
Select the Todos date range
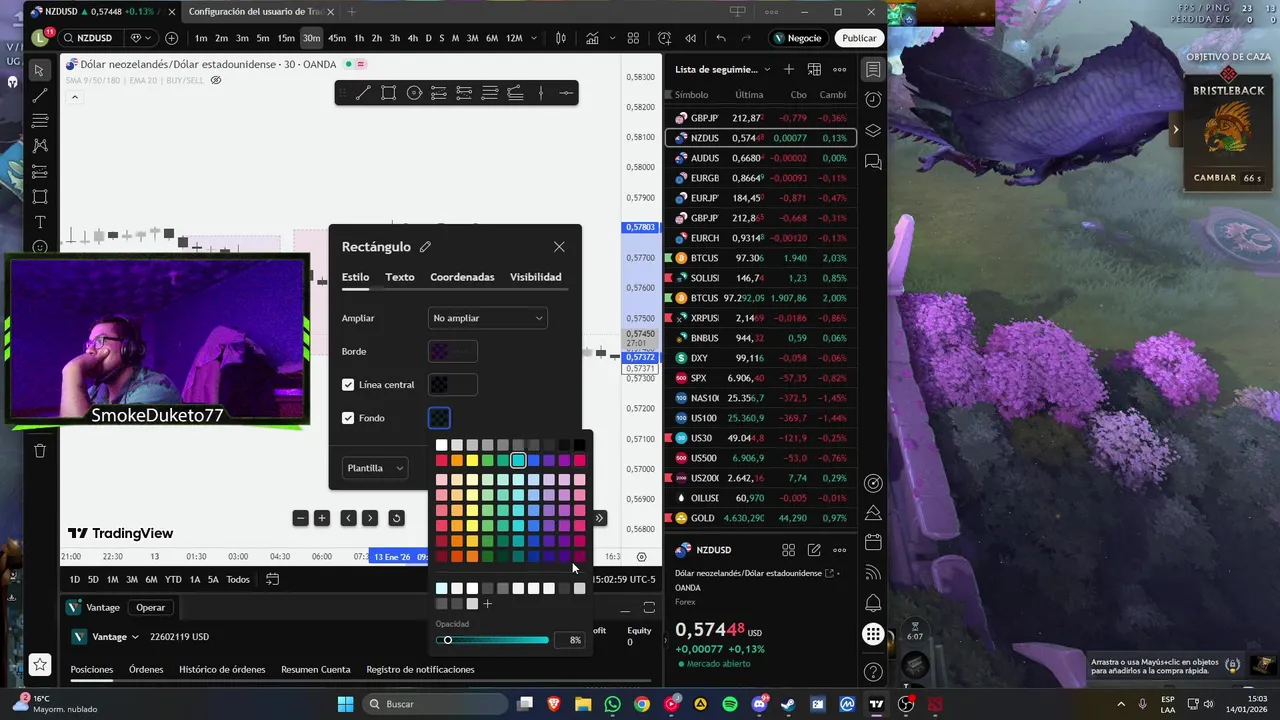(x=238, y=579)
